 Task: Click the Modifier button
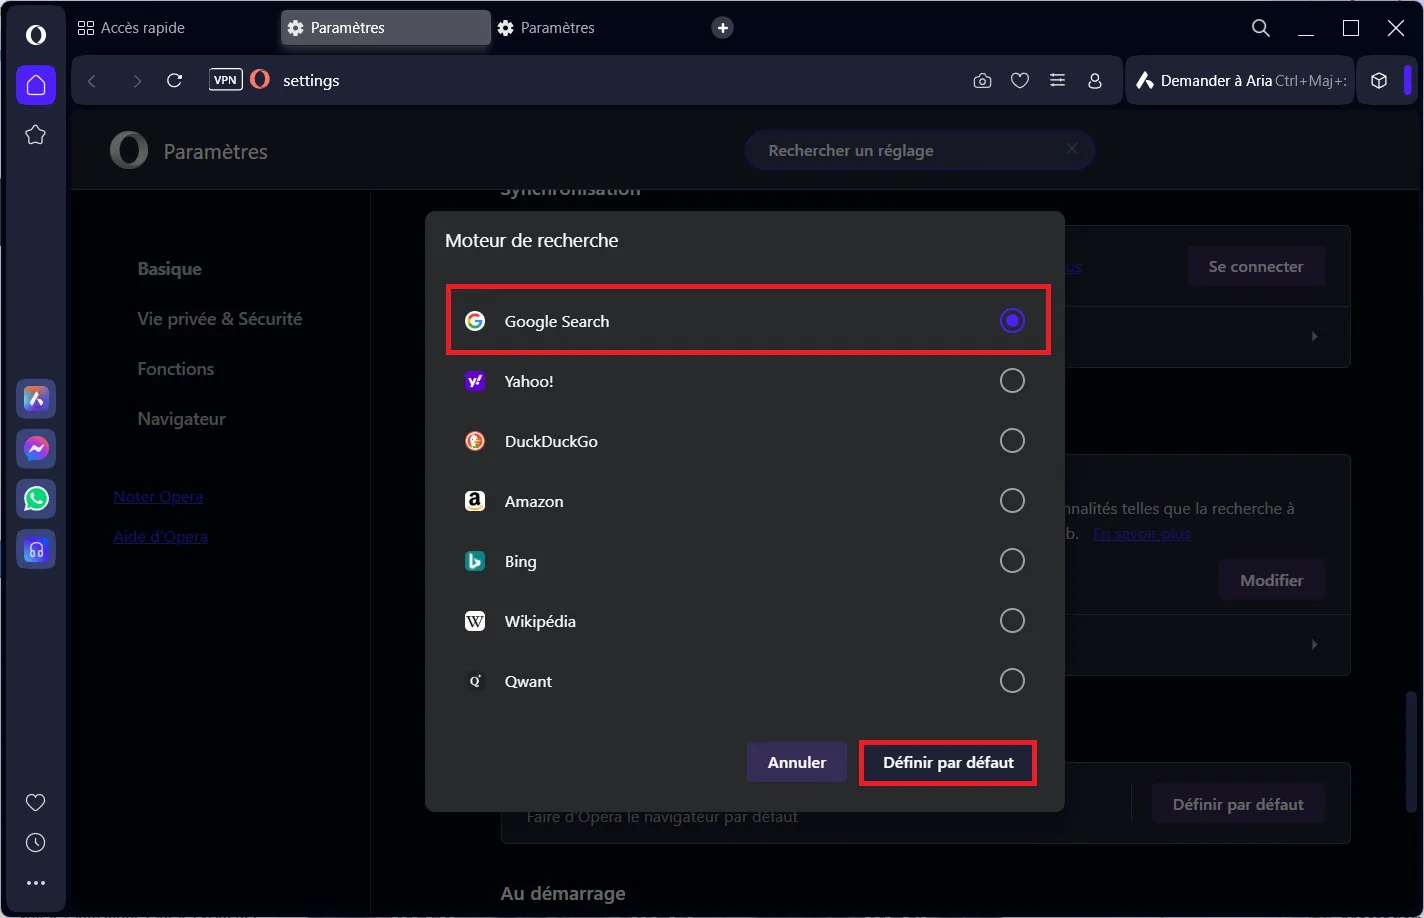coord(1272,580)
